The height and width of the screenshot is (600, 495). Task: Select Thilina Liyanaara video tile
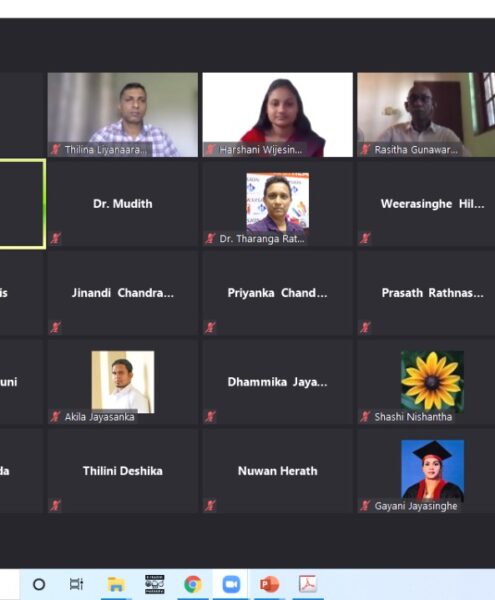coord(123,114)
